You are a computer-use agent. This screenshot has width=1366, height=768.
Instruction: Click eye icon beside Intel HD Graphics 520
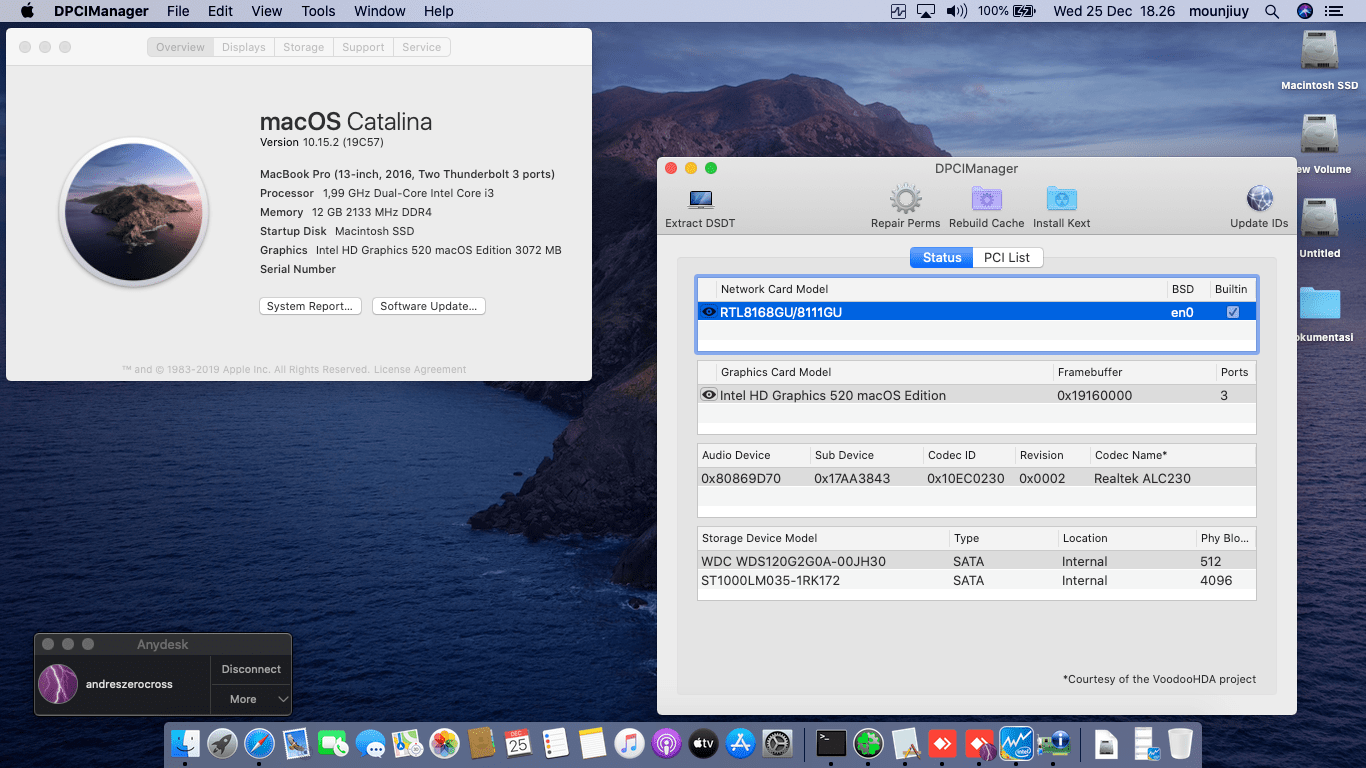coord(709,395)
